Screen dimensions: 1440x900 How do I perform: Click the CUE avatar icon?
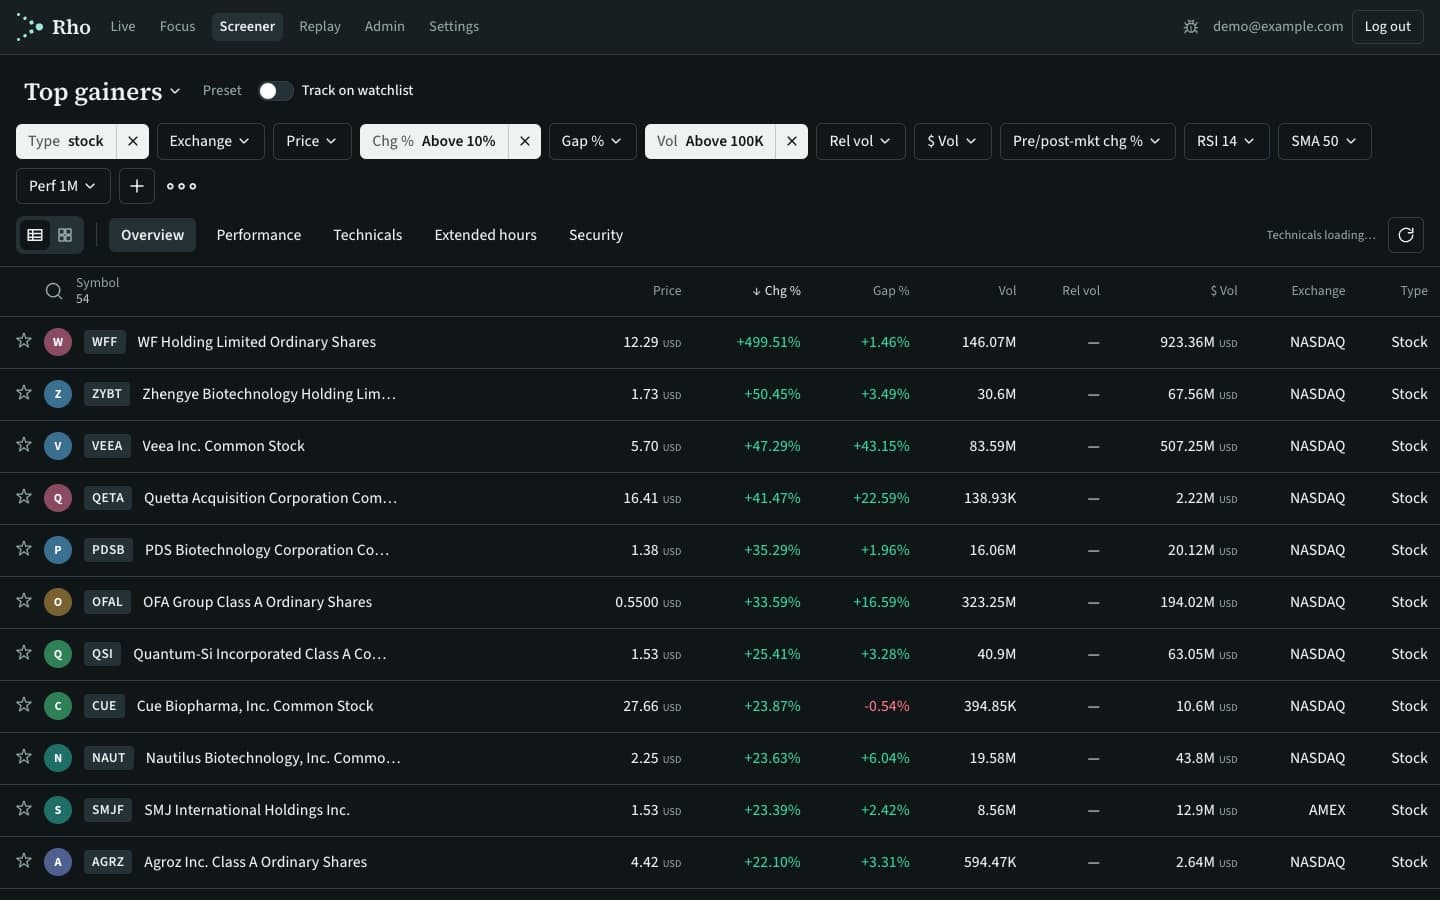[x=58, y=706]
